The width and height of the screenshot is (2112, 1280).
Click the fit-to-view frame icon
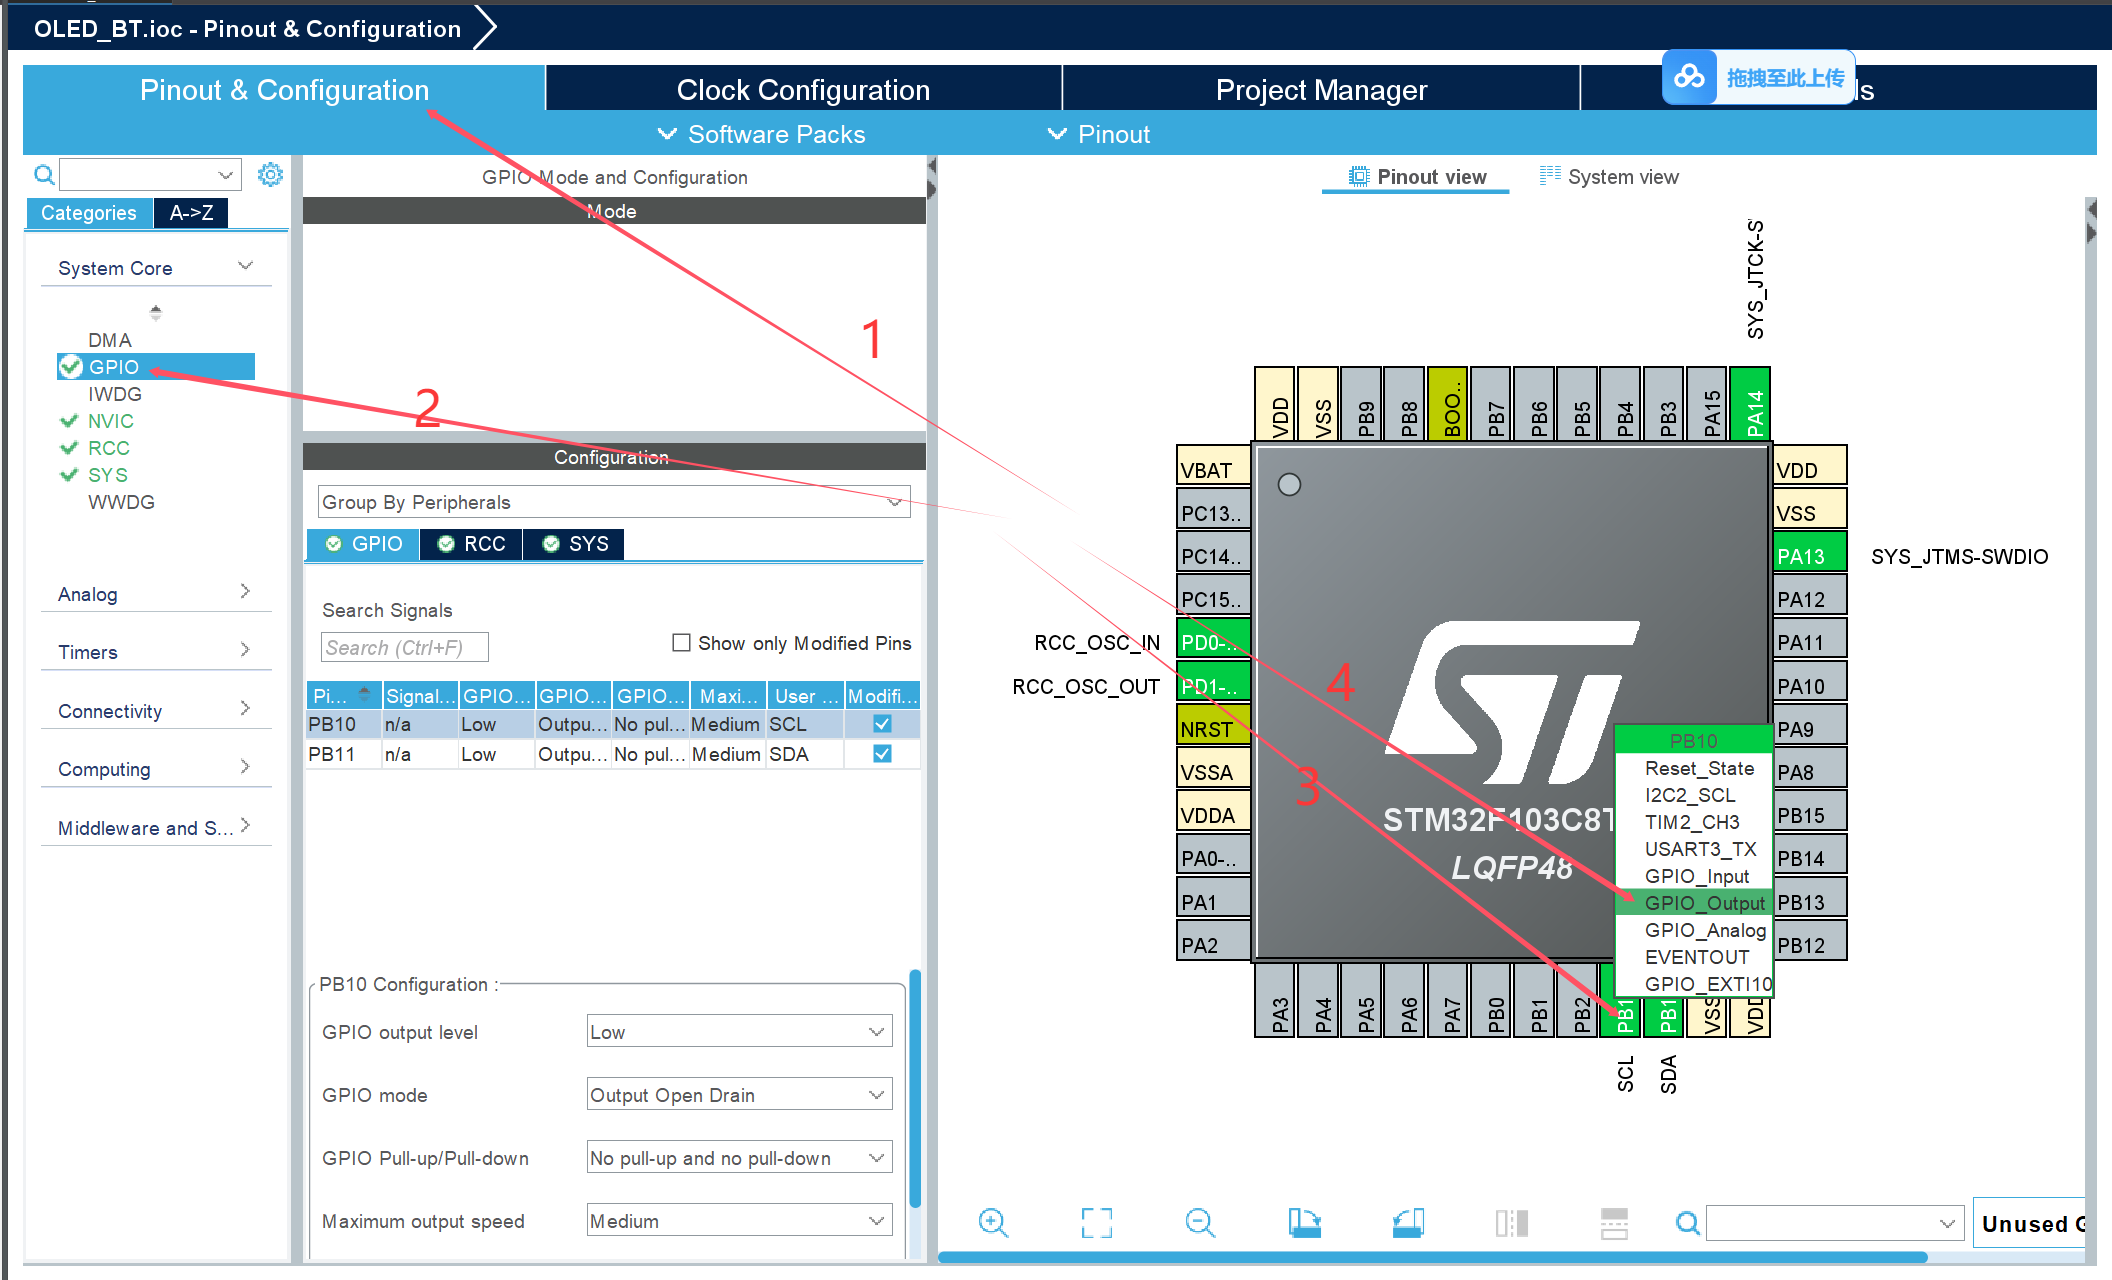pos(1096,1222)
